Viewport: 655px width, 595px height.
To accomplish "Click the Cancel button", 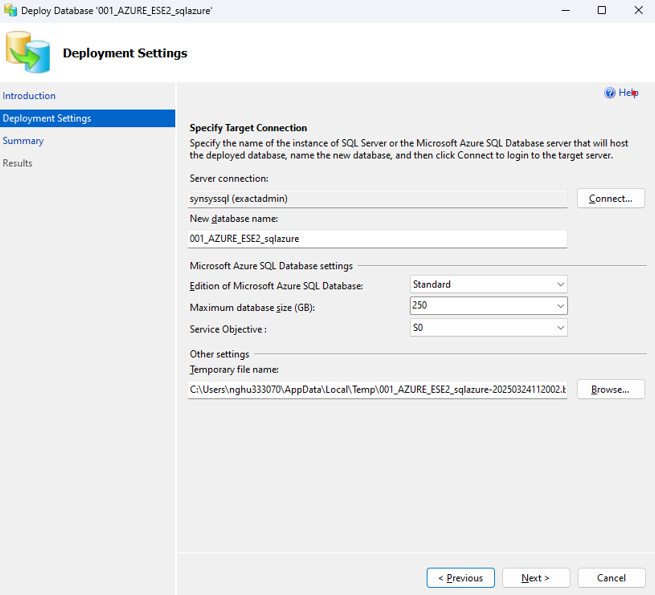I will (x=612, y=578).
